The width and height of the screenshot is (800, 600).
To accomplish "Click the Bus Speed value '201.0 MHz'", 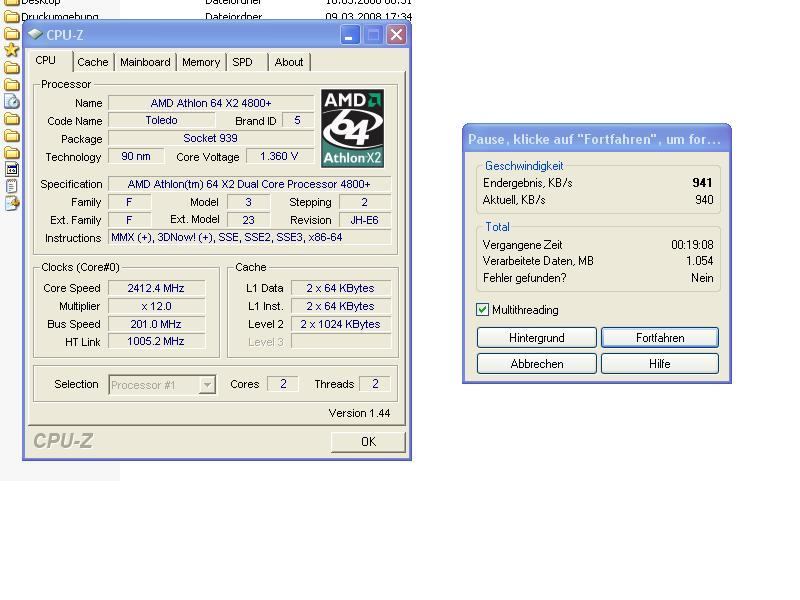I will 156,324.
